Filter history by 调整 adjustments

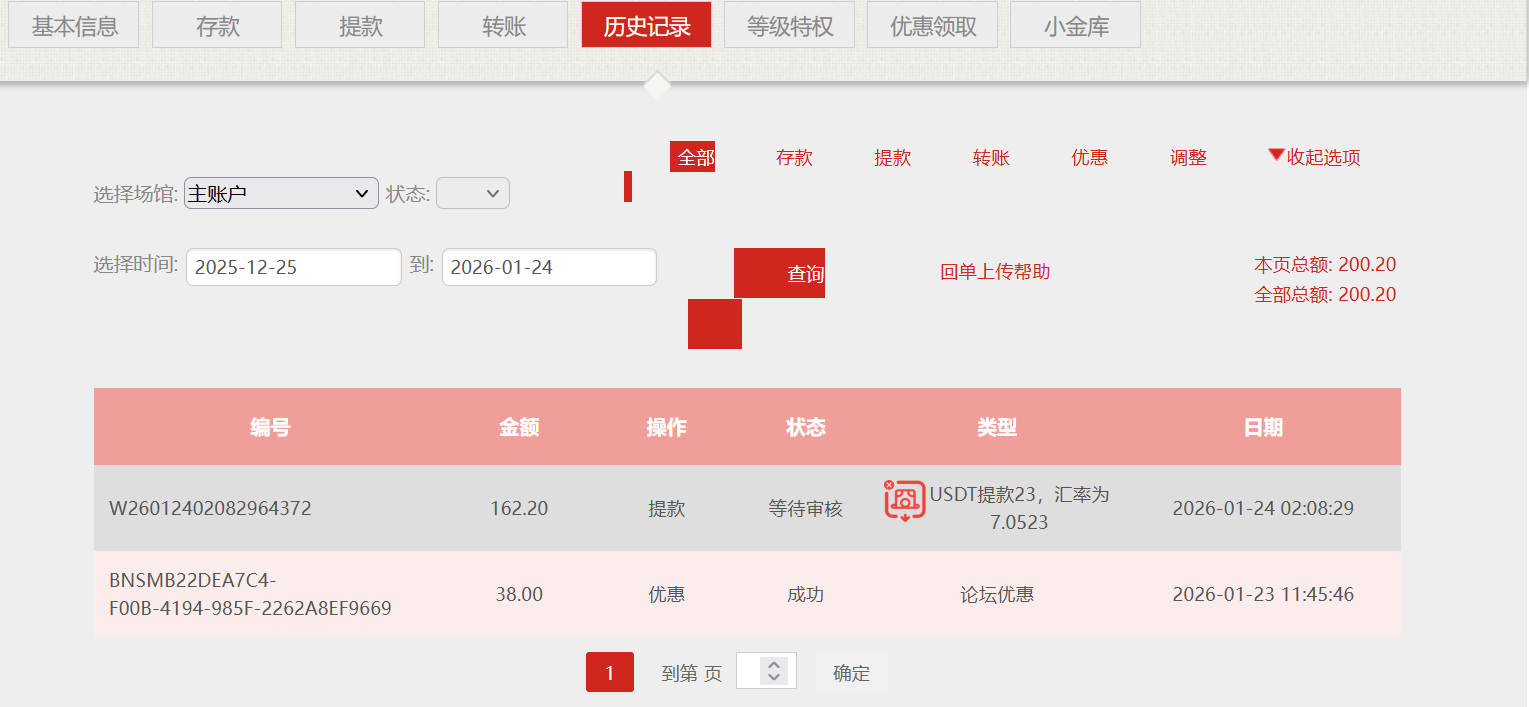point(1187,157)
